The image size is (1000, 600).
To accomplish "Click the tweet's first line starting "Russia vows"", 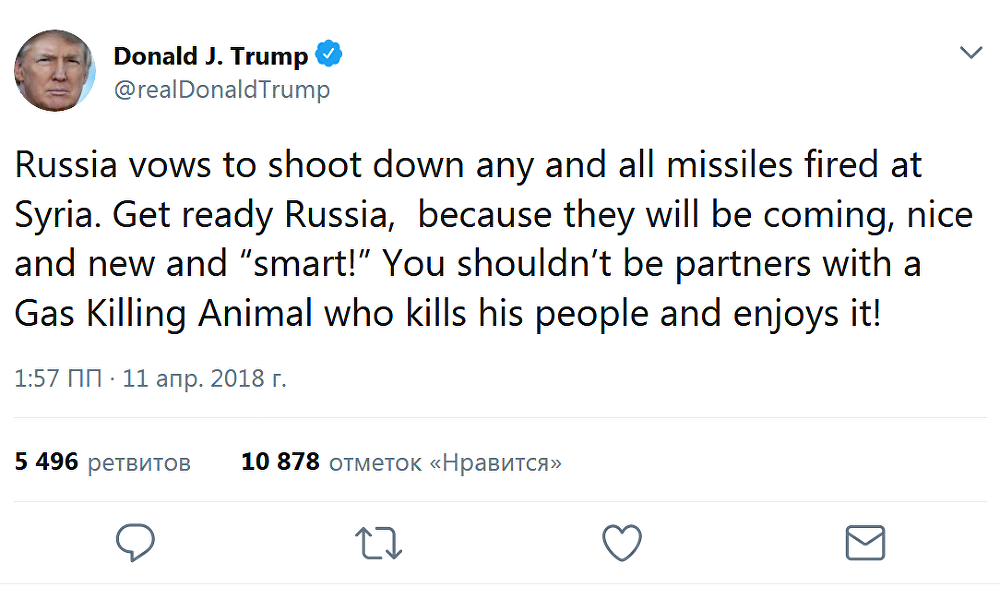I will [x=468, y=165].
